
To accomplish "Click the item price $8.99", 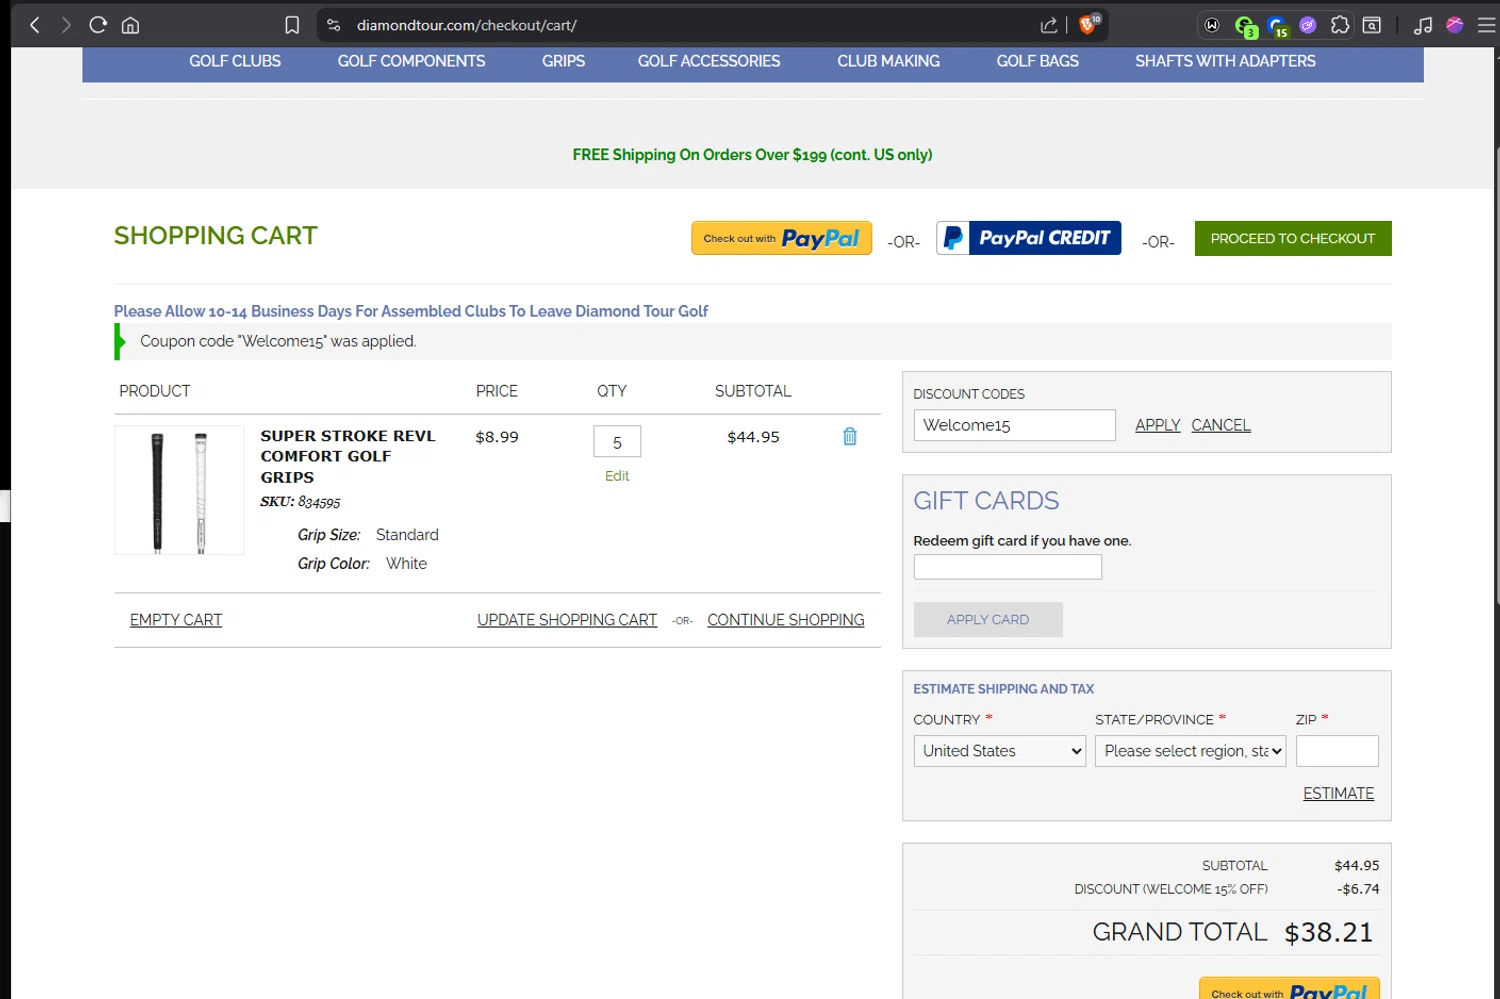I will 497,437.
